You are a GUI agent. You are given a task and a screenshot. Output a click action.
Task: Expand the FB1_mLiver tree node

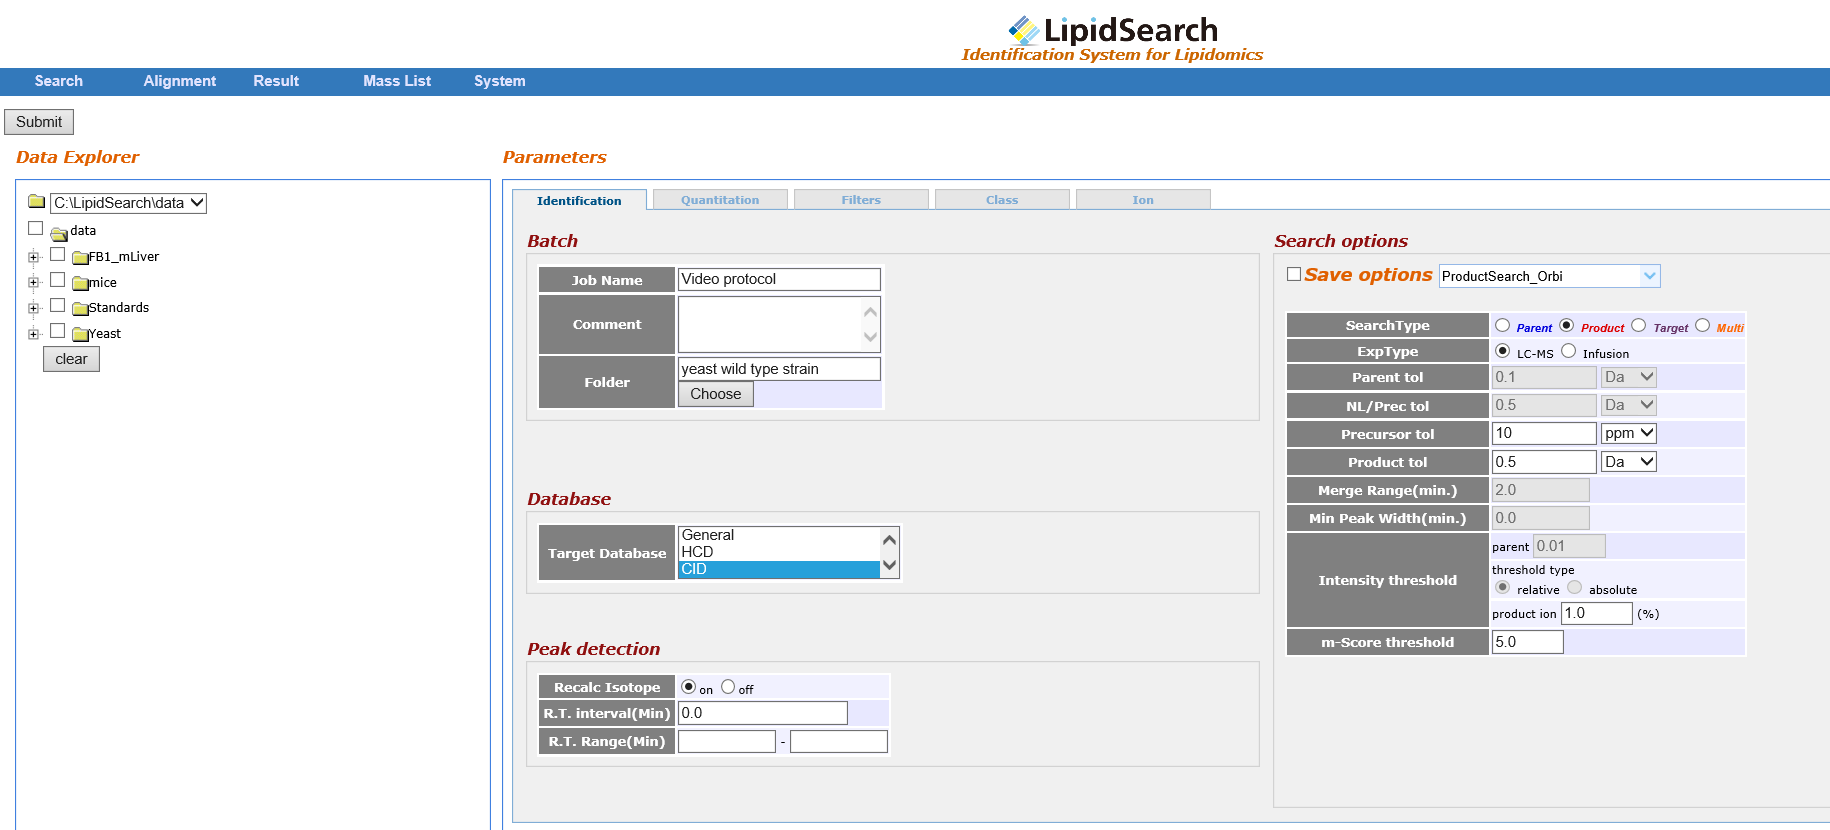point(34,257)
